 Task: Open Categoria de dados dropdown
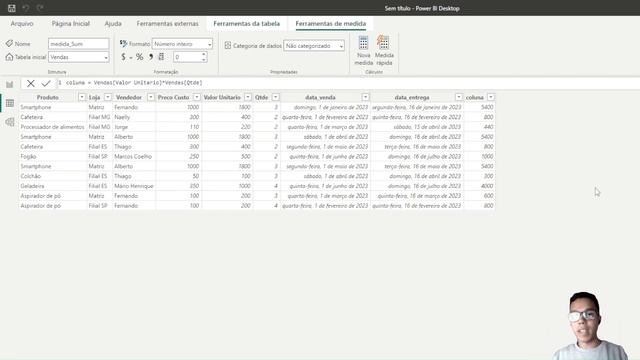[x=314, y=46]
